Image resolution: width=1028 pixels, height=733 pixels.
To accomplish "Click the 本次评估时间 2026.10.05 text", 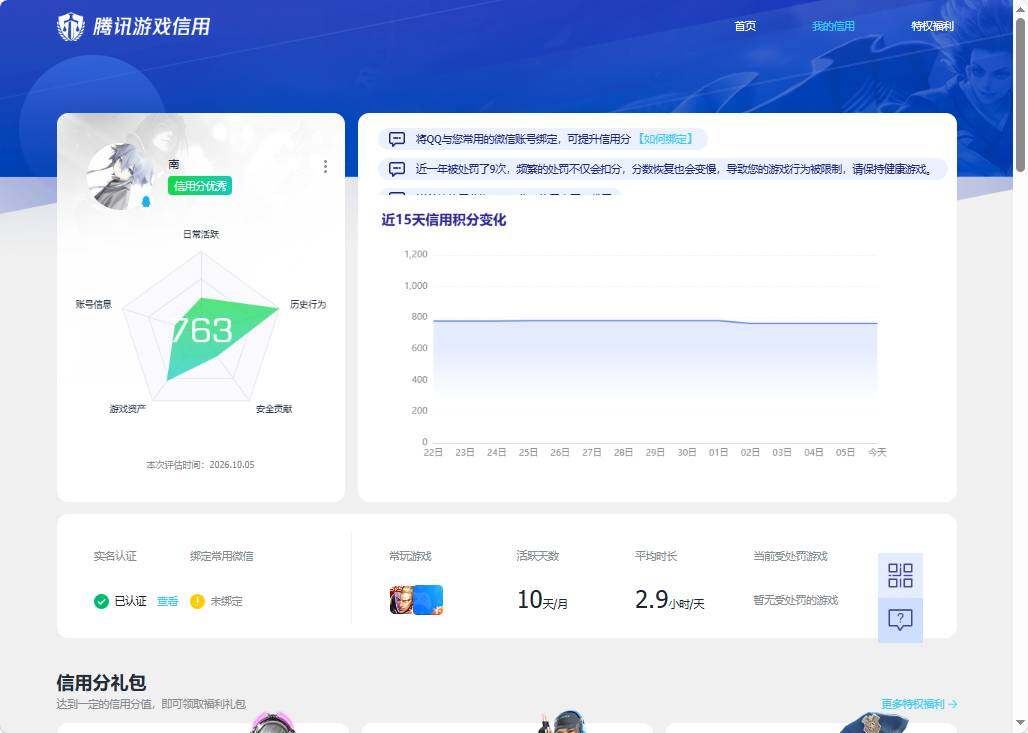I will coord(200,465).
